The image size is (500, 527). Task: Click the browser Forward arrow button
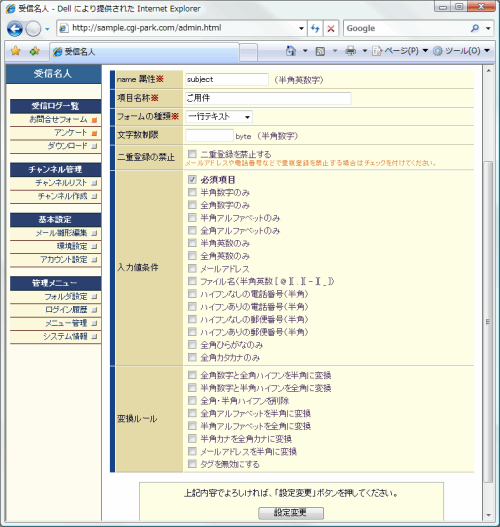[33, 29]
